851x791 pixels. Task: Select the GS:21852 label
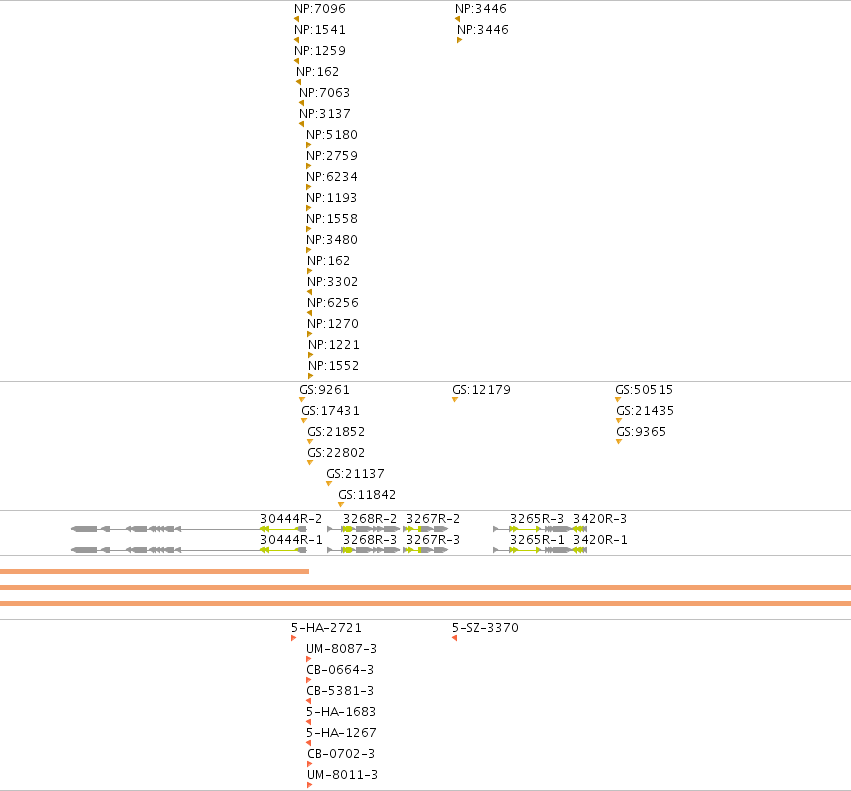pos(336,432)
